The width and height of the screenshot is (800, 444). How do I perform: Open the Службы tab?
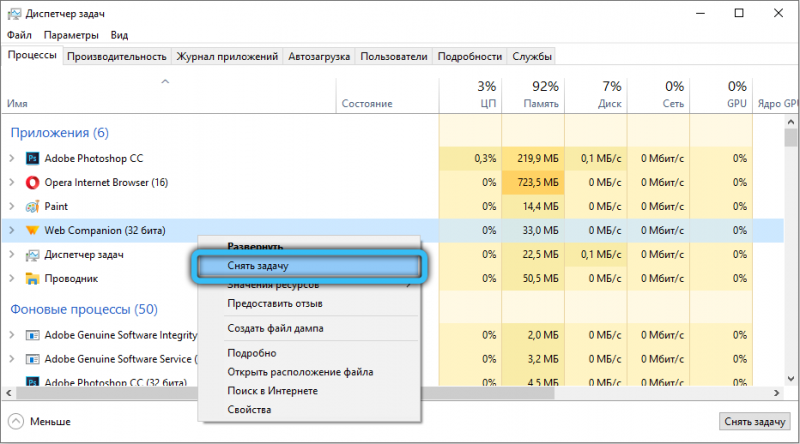click(532, 56)
